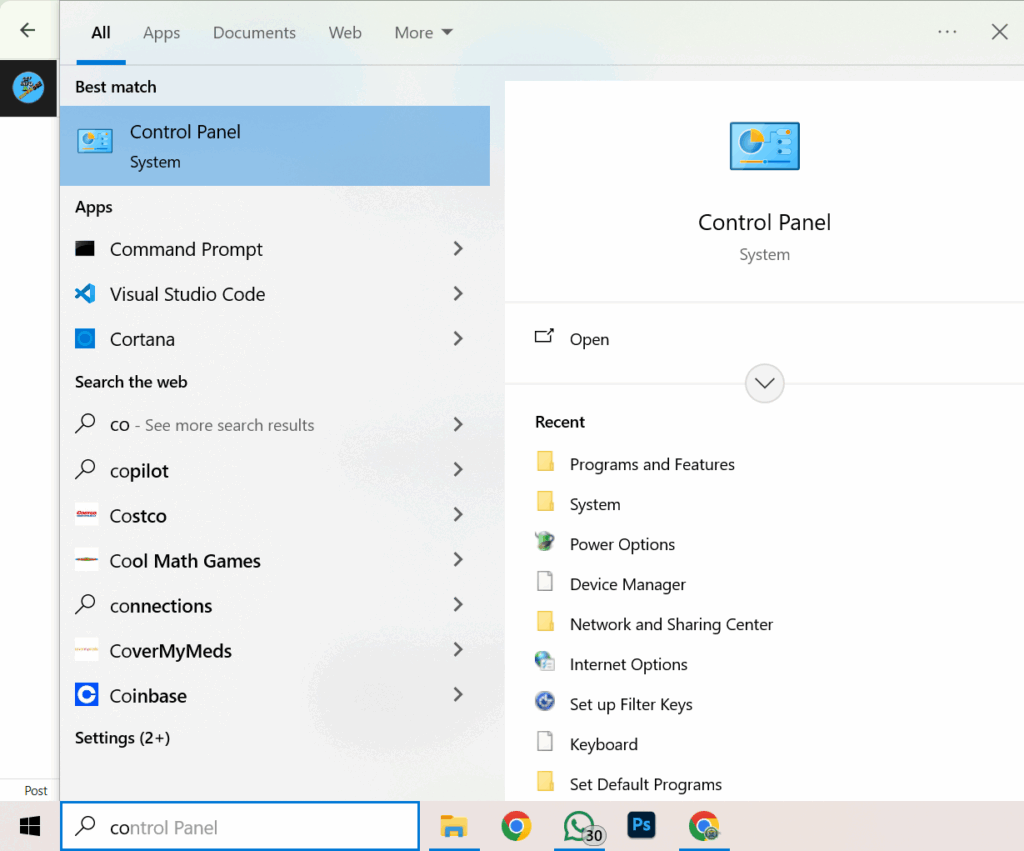The height and width of the screenshot is (851, 1024).
Task: Click the Windows Start button
Action: point(29,826)
